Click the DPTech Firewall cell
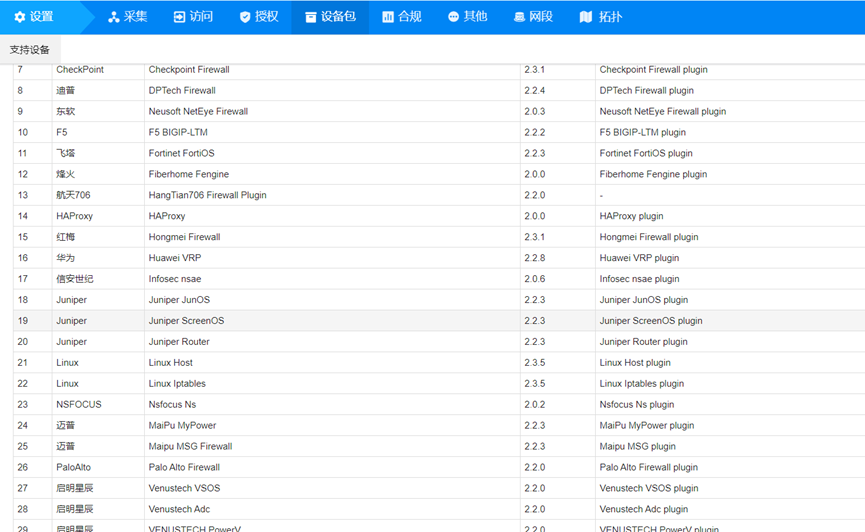The image size is (865, 532). 182,91
